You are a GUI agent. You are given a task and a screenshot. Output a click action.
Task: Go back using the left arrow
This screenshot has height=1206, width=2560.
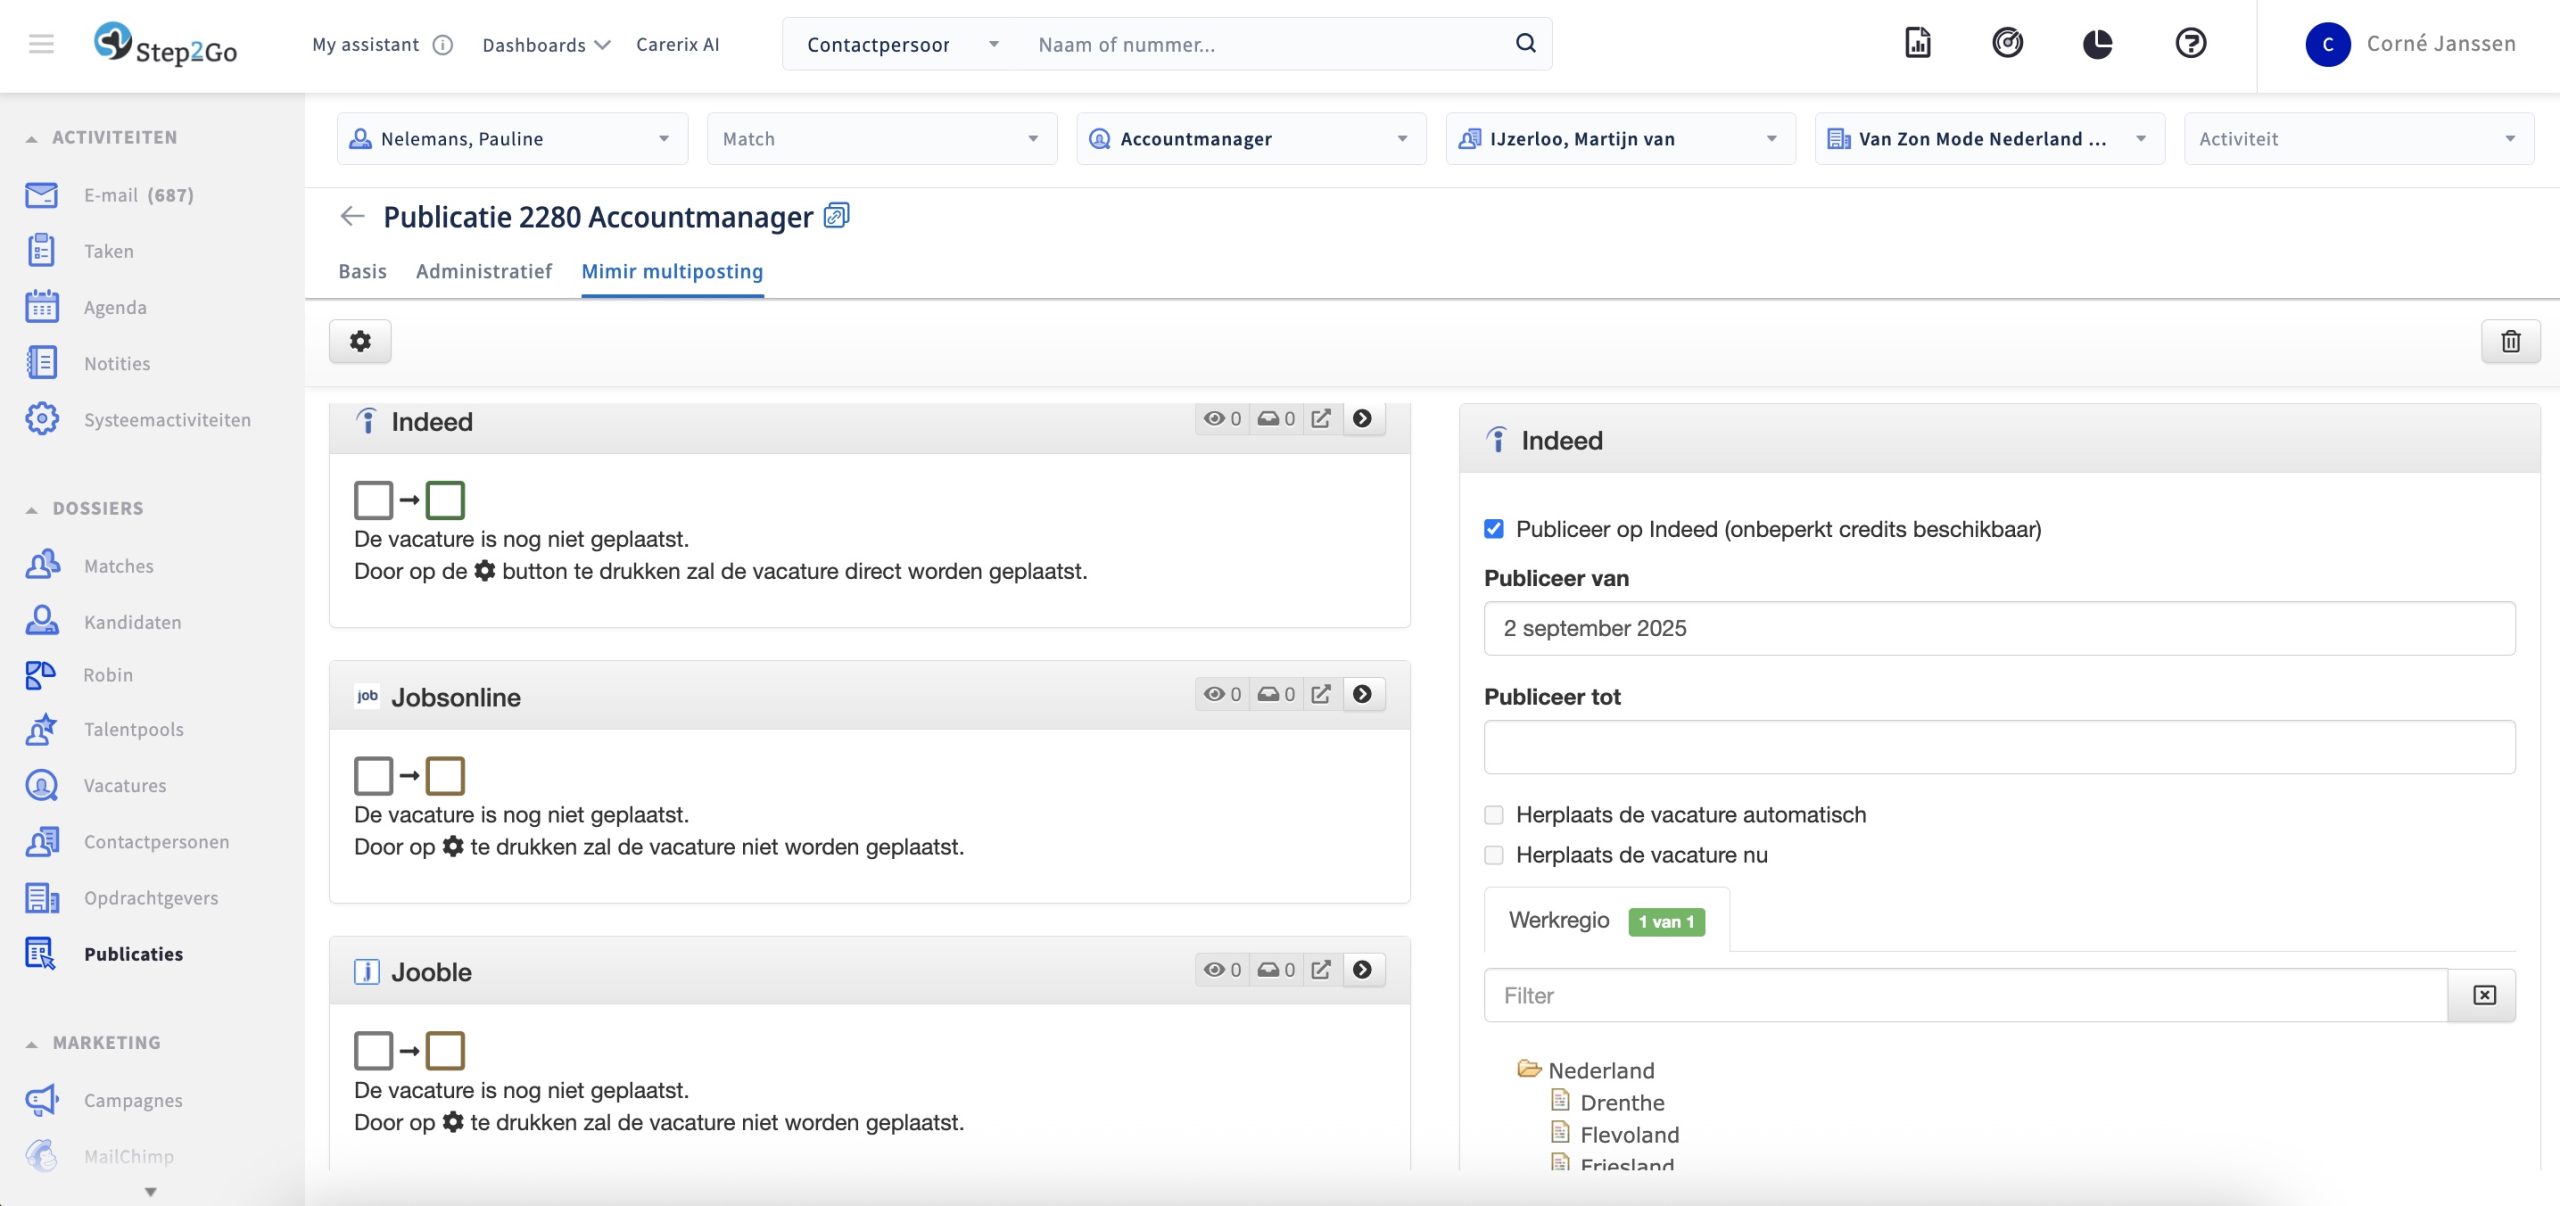(352, 216)
